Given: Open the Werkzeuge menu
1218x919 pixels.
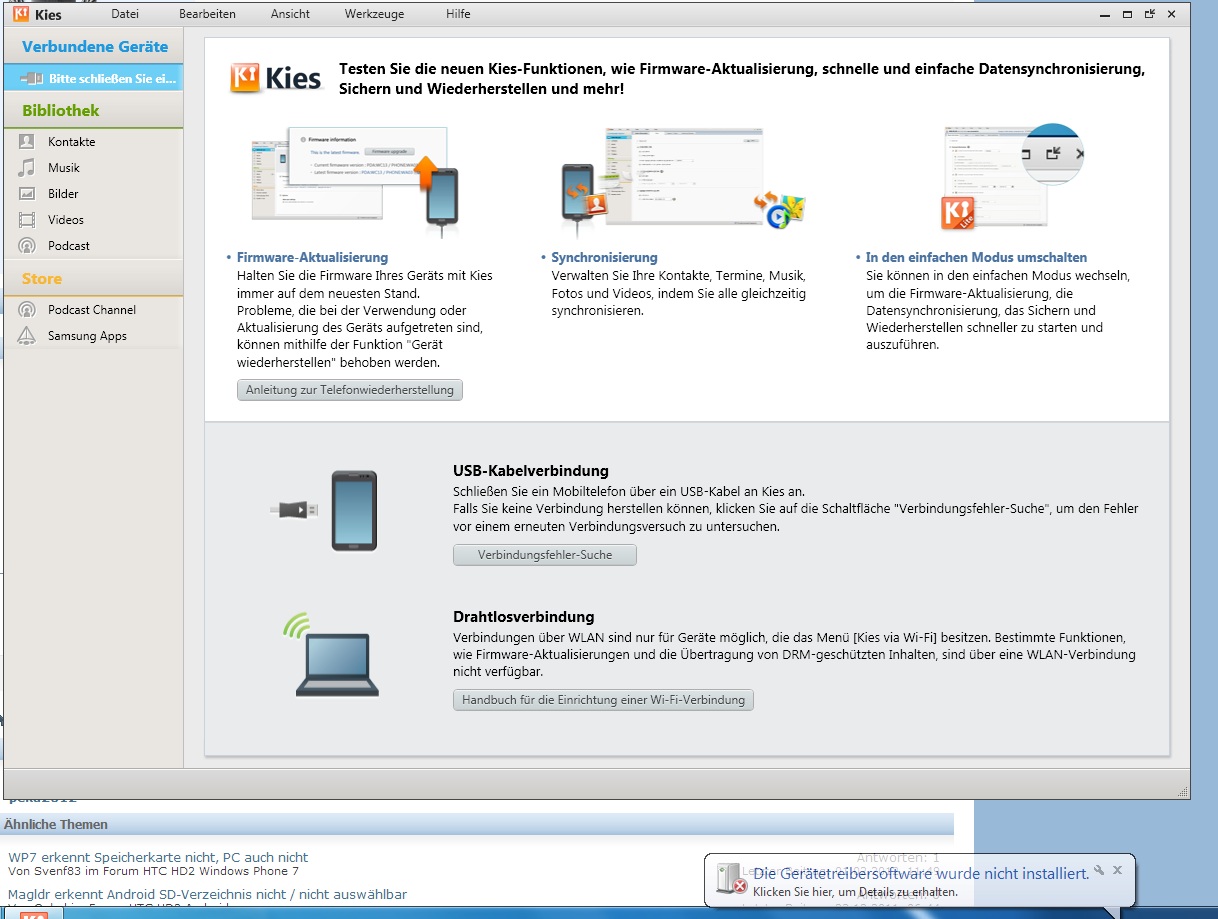Looking at the screenshot, I should pyautogui.click(x=373, y=14).
